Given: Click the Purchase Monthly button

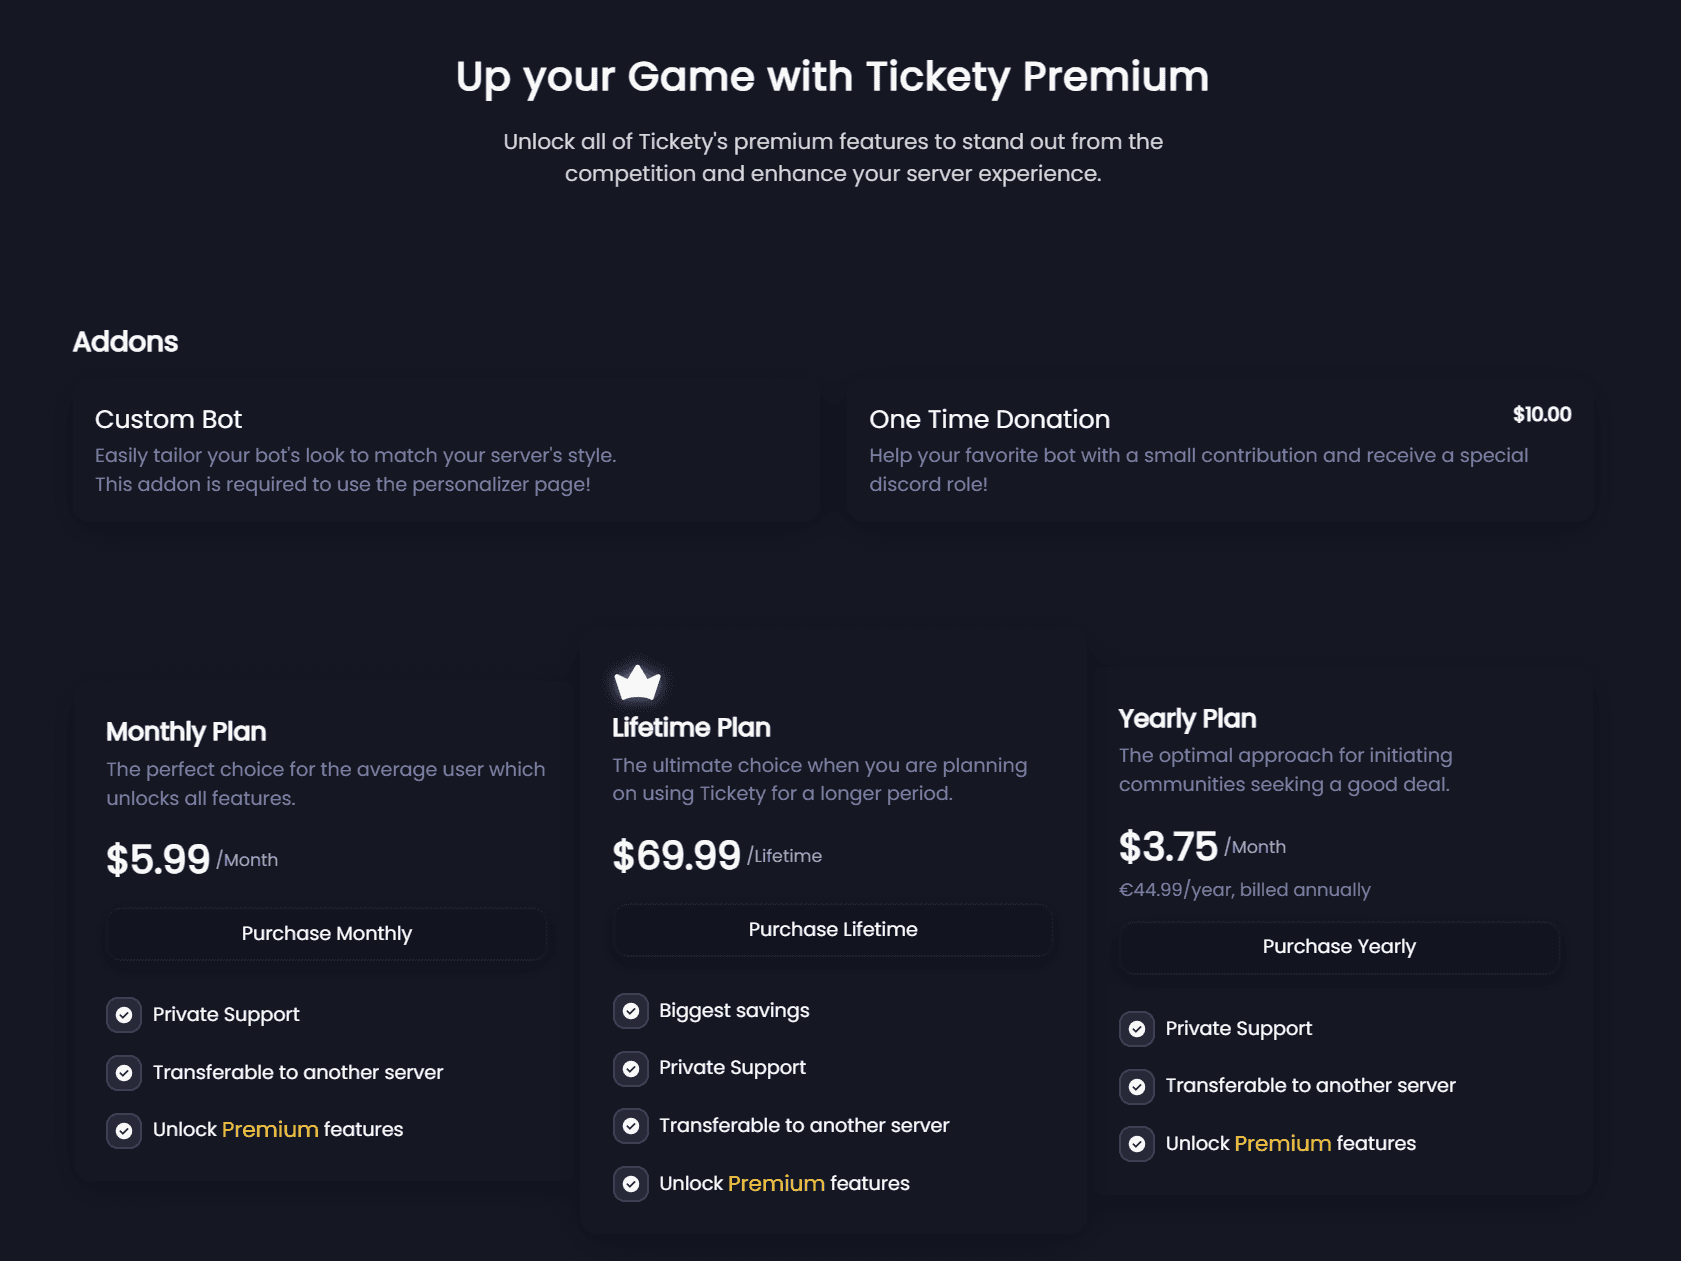Looking at the screenshot, I should 326,933.
